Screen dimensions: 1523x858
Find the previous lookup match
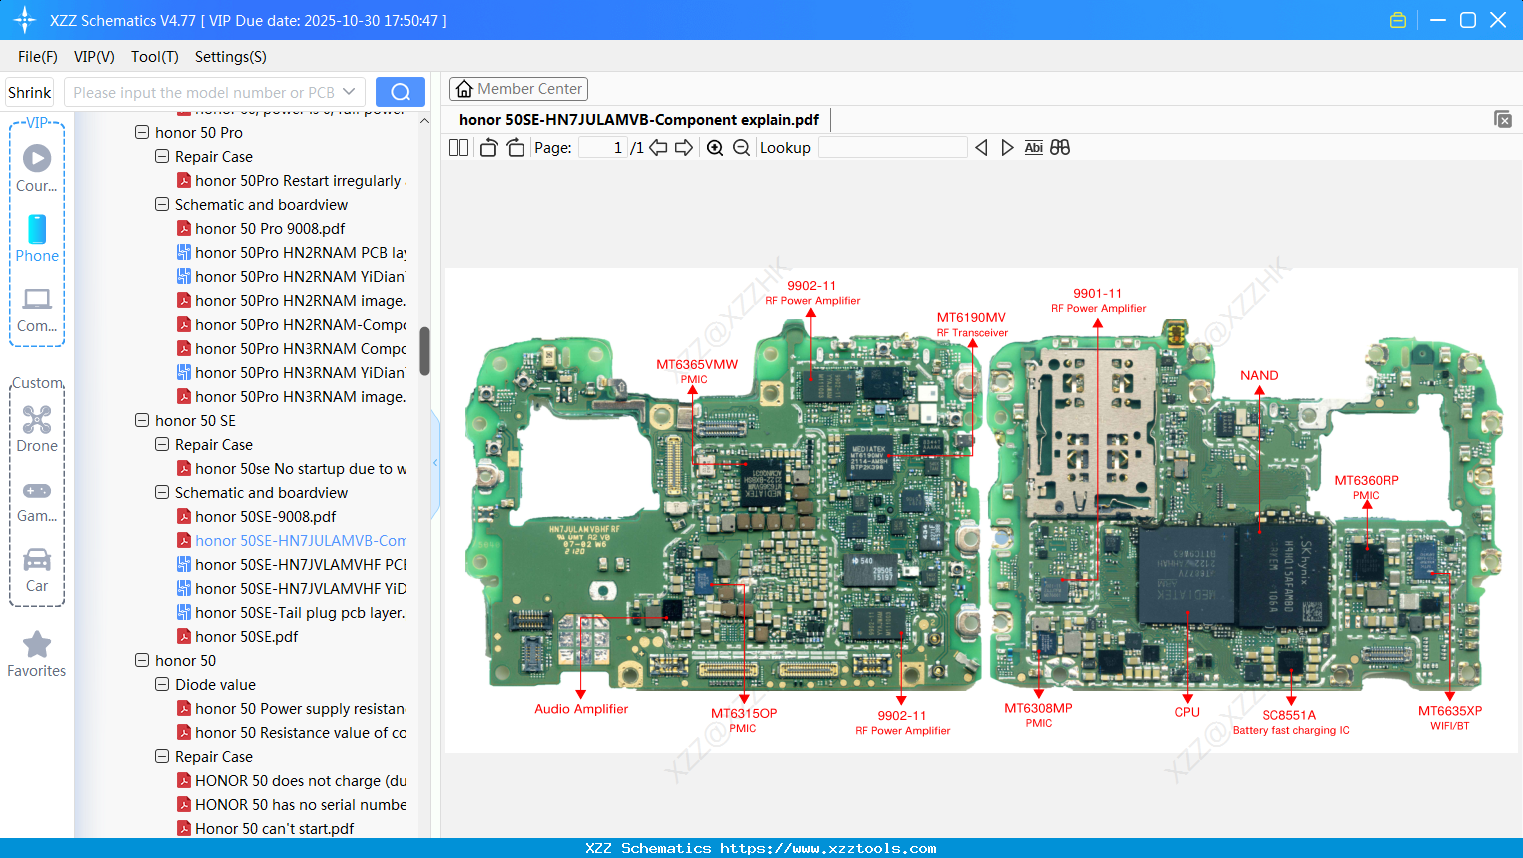pos(981,148)
